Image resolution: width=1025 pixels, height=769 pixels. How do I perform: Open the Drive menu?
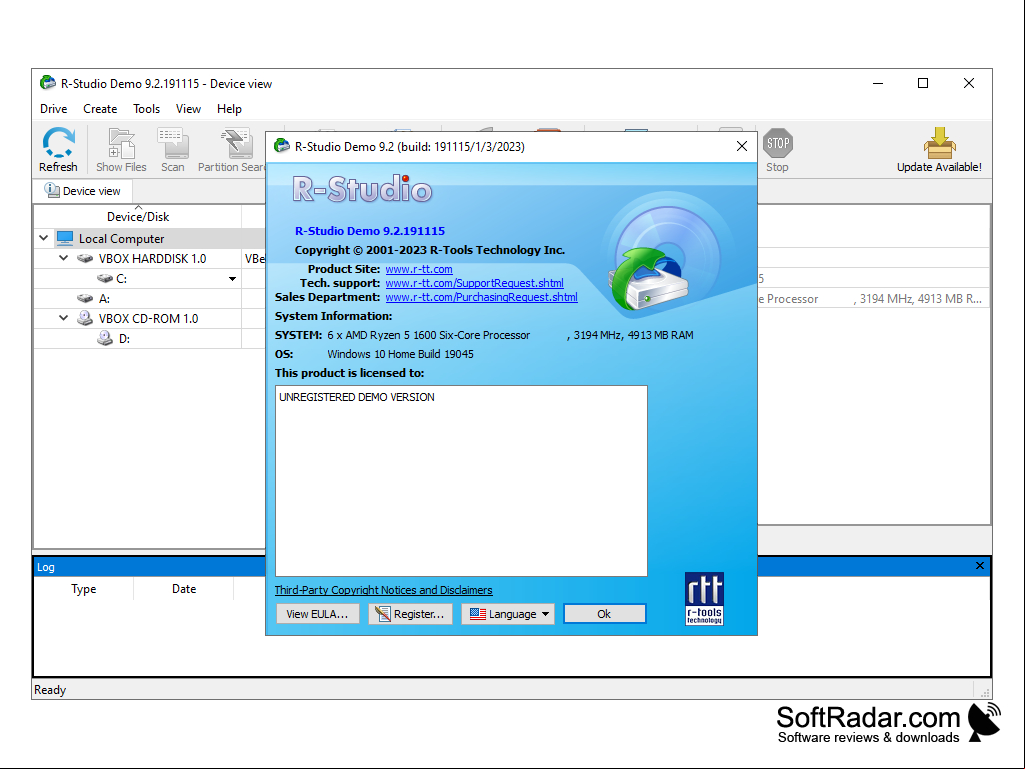(54, 109)
